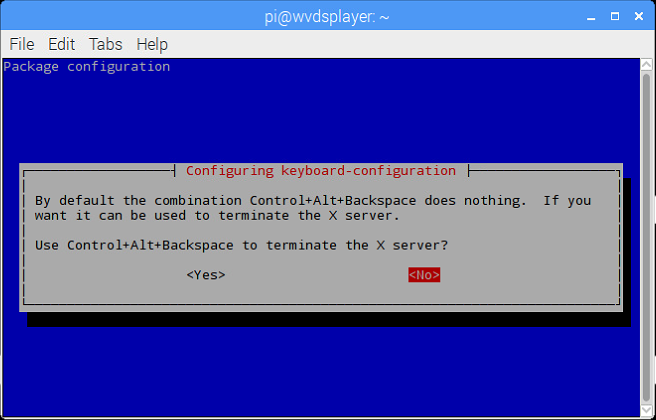
Task: Click the paragraph starting 'By default the combination'
Action: pos(313,208)
